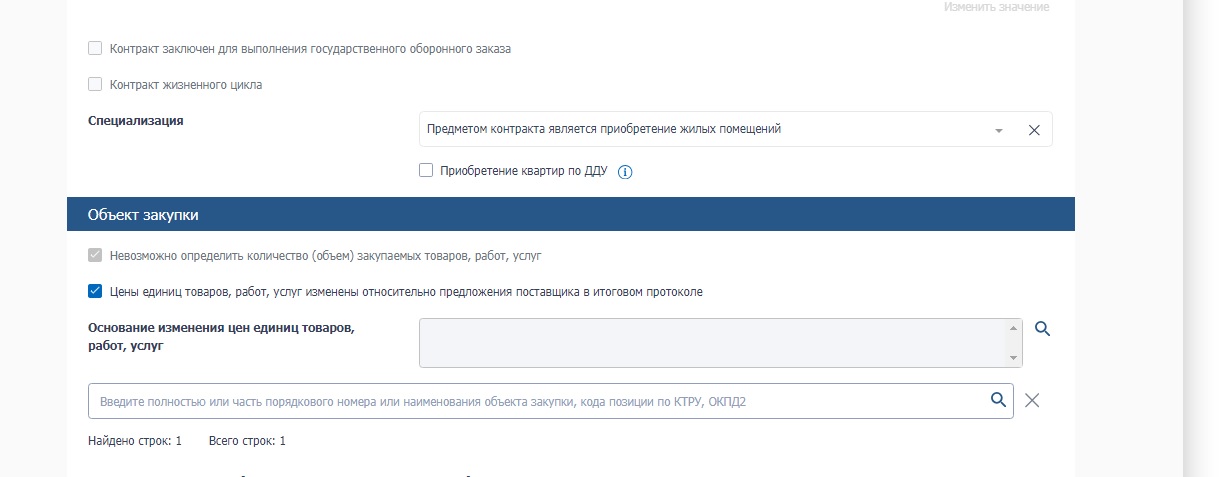Click the Найдено строк: 1 counter text
1229x477 pixels.
click(135, 441)
